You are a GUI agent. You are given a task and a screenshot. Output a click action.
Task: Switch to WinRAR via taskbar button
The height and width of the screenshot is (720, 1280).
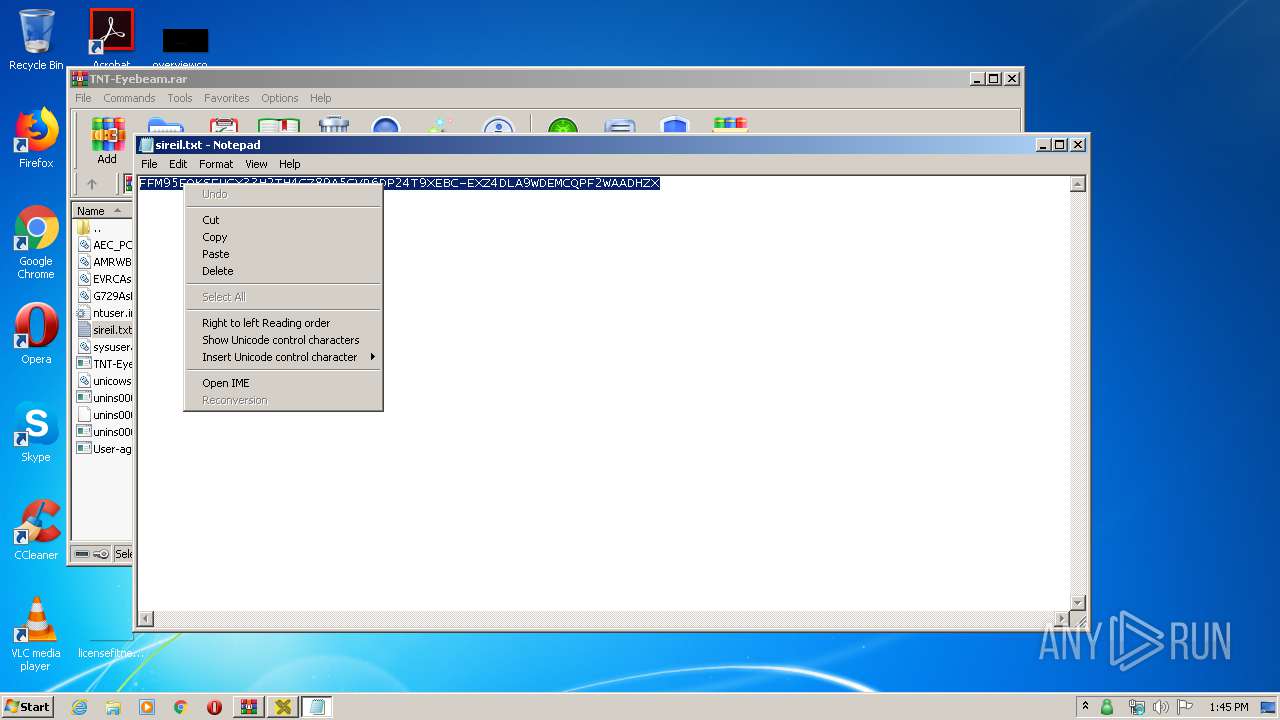248,707
